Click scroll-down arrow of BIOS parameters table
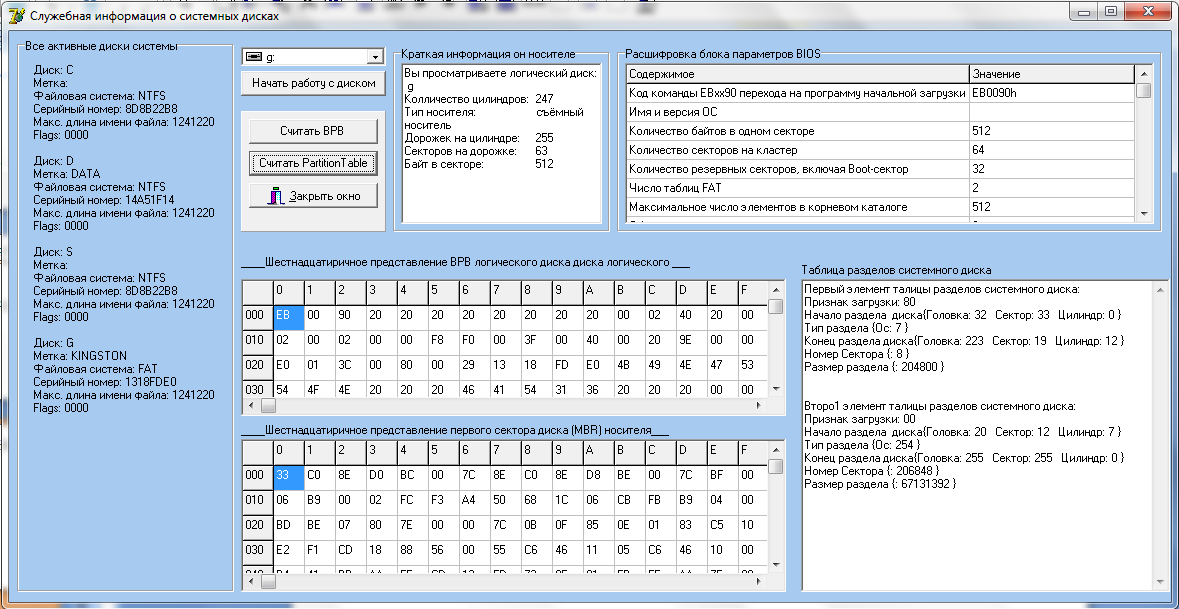Image resolution: width=1179 pixels, height=609 pixels. click(1143, 214)
